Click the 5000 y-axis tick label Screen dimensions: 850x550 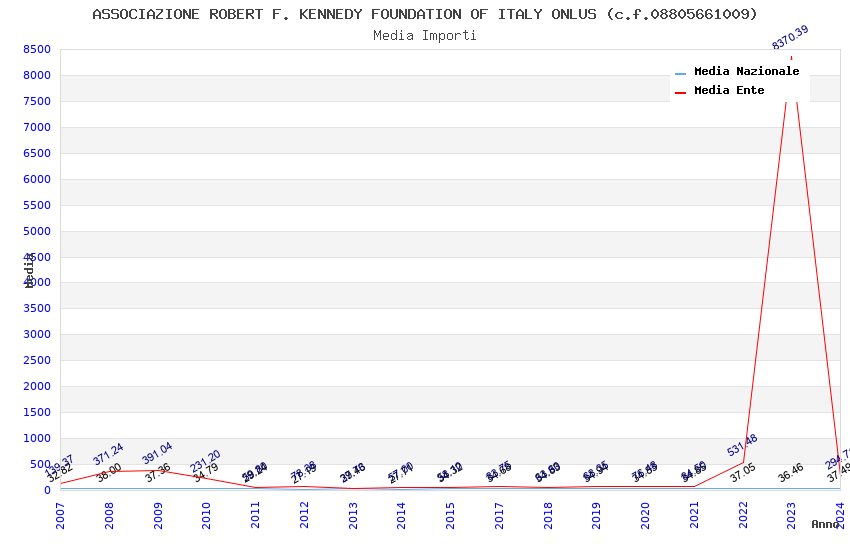point(37,231)
